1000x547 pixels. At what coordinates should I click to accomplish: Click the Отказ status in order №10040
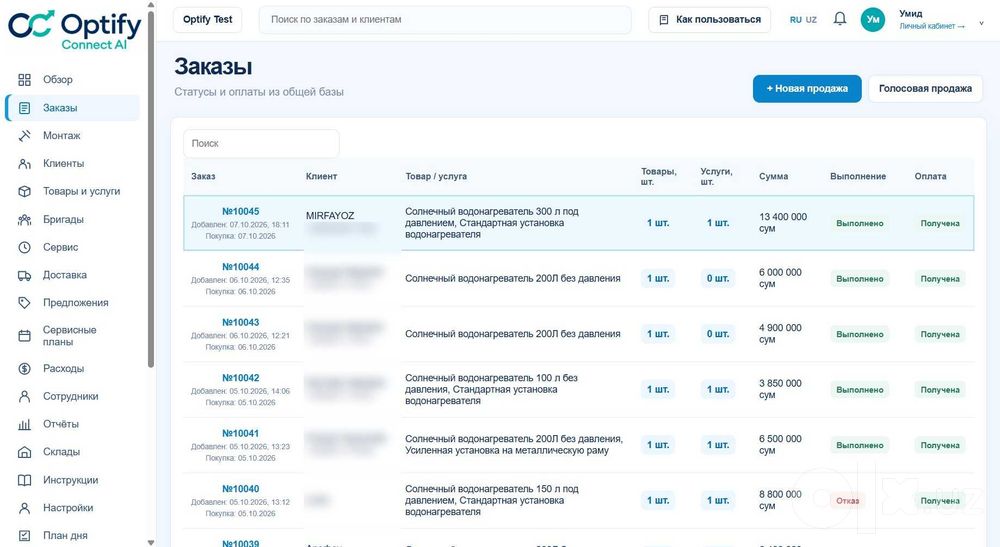848,500
